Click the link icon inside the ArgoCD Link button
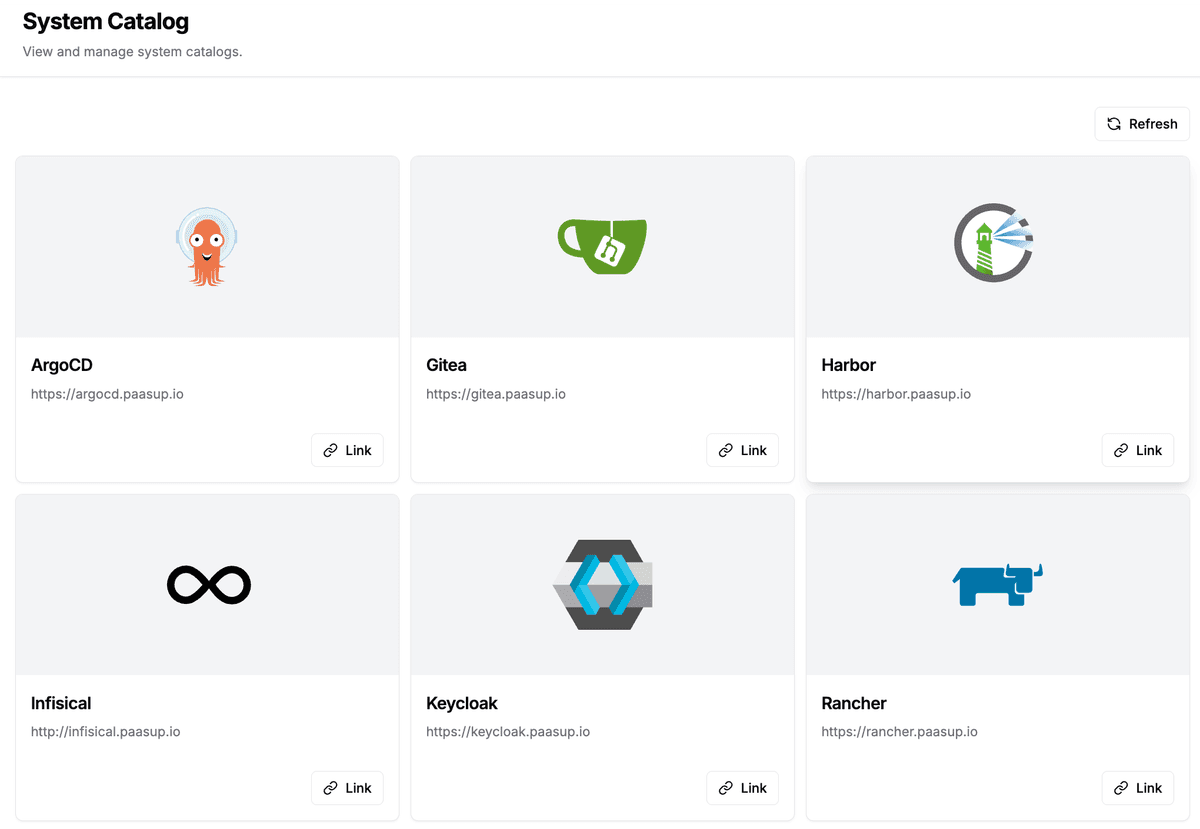 [330, 450]
